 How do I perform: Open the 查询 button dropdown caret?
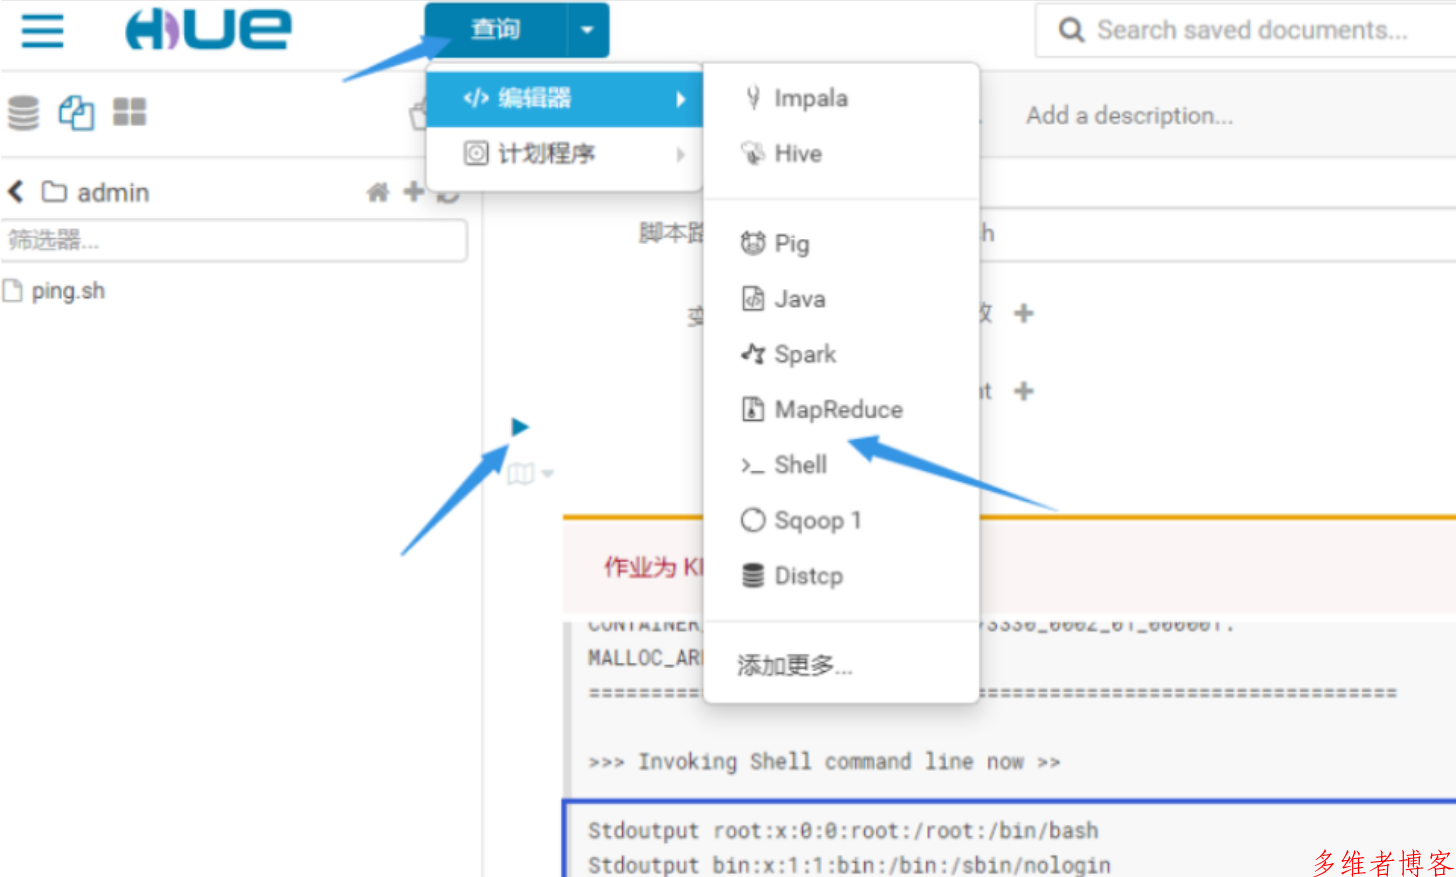[x=588, y=30]
